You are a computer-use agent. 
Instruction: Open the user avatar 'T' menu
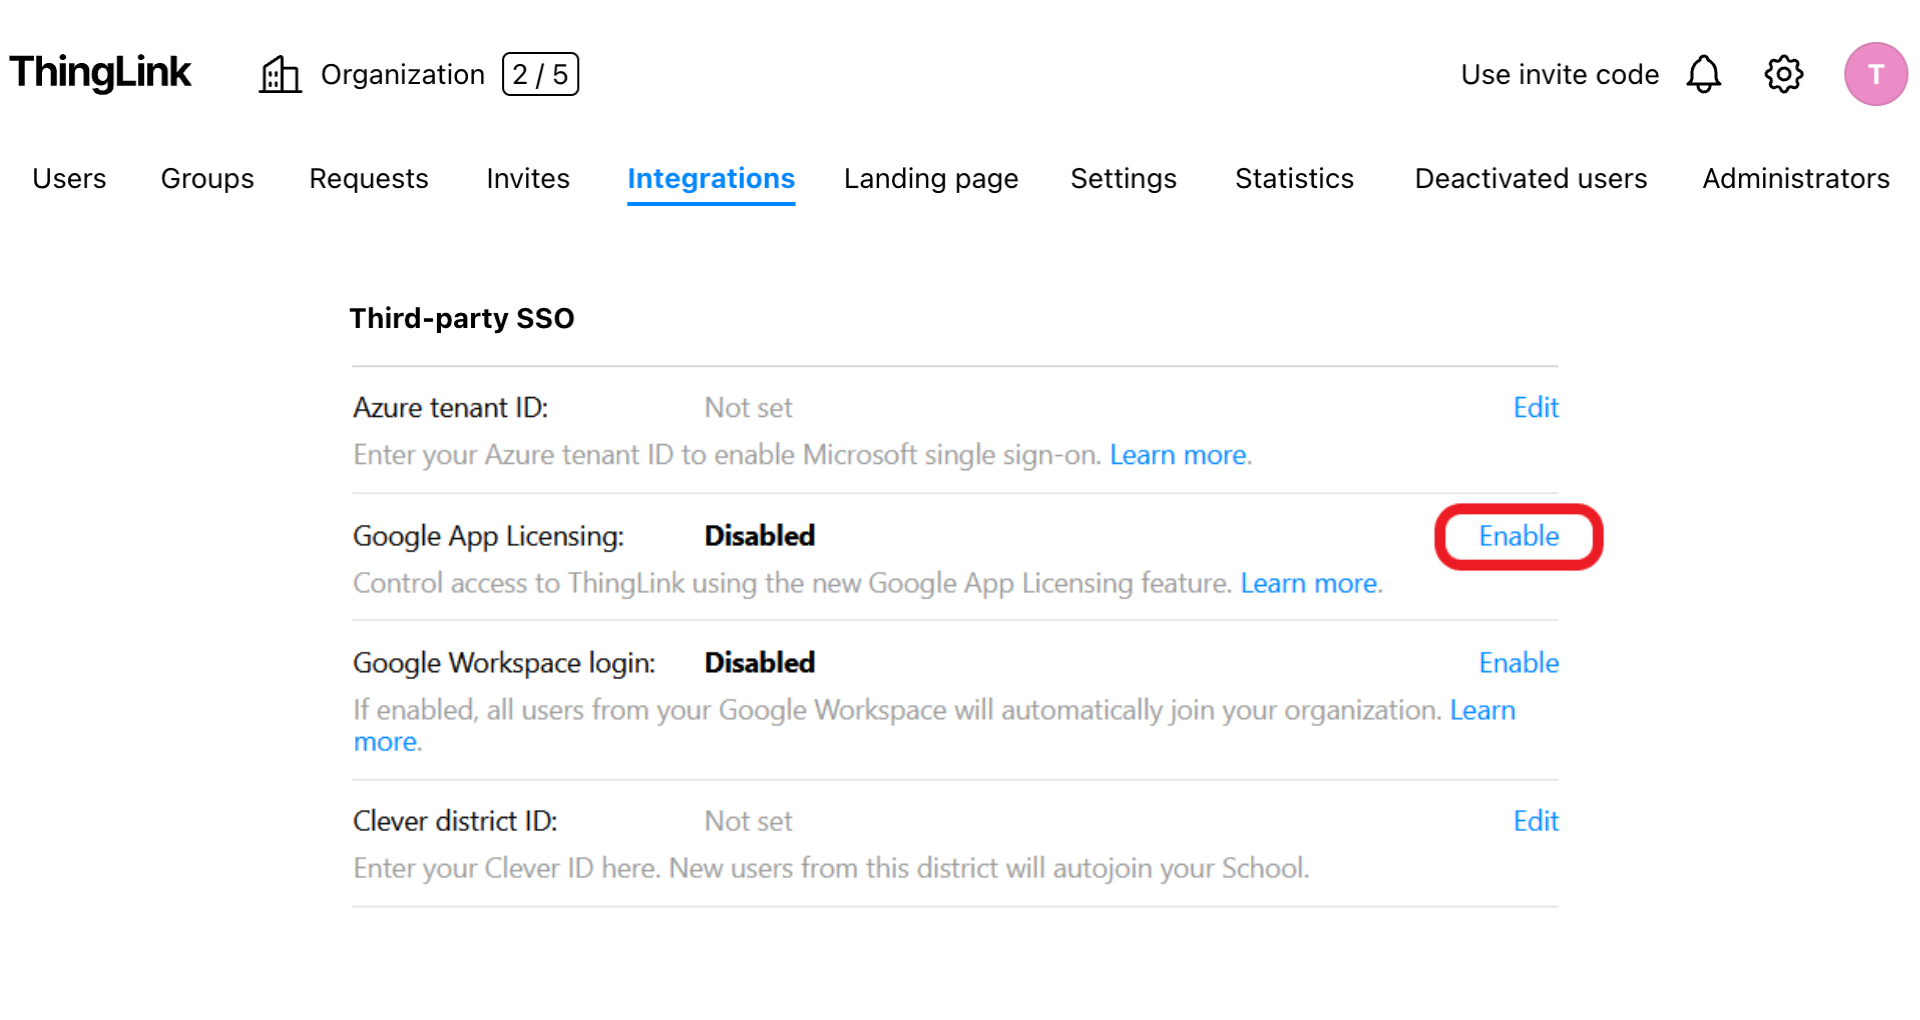pyautogui.click(x=1875, y=74)
